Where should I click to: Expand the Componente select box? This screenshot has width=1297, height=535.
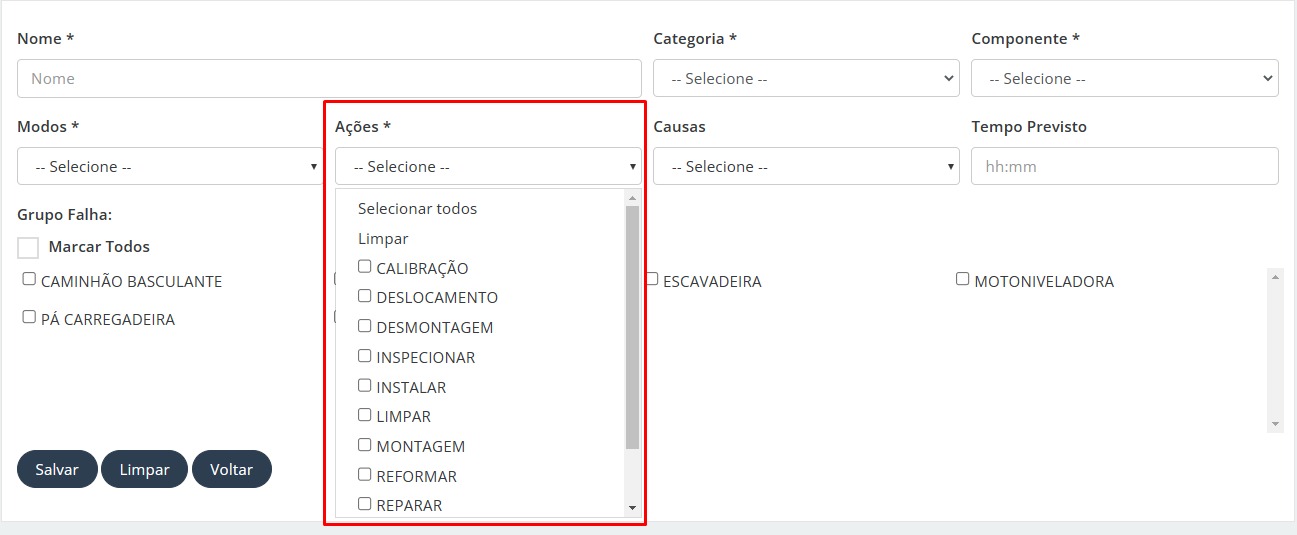(1124, 78)
